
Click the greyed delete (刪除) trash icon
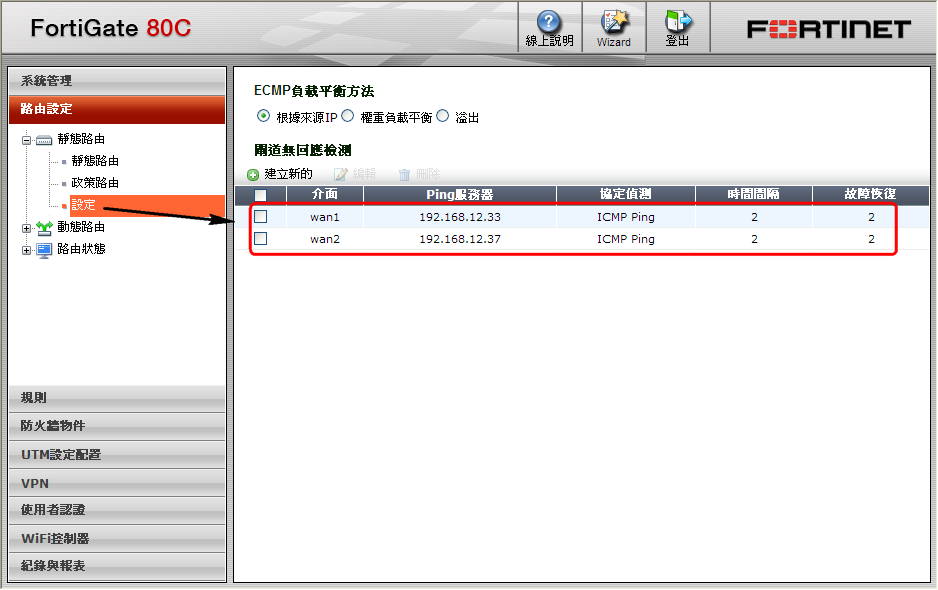[x=404, y=175]
